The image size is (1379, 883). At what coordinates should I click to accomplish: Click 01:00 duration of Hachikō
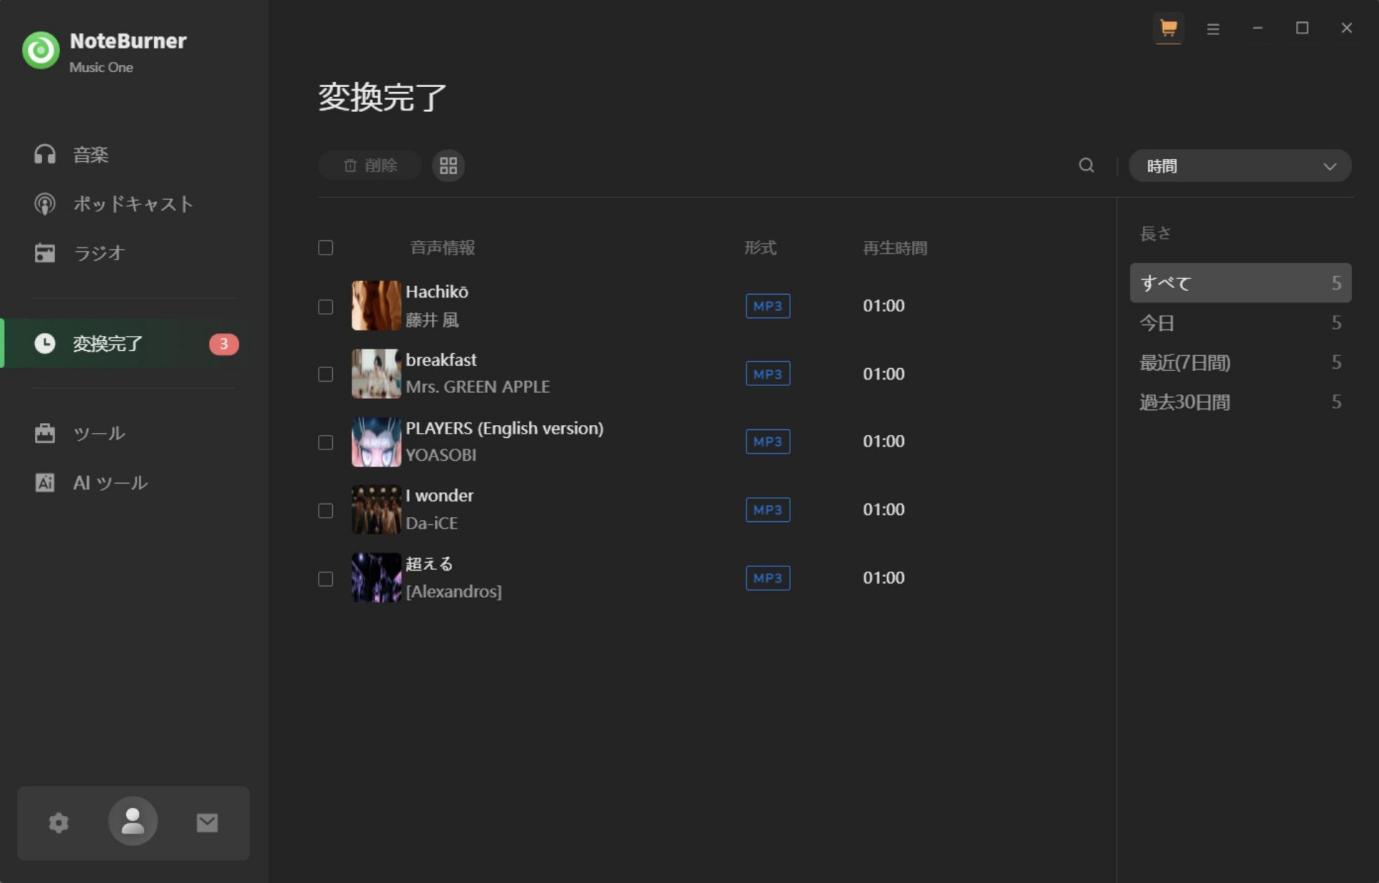[884, 306]
